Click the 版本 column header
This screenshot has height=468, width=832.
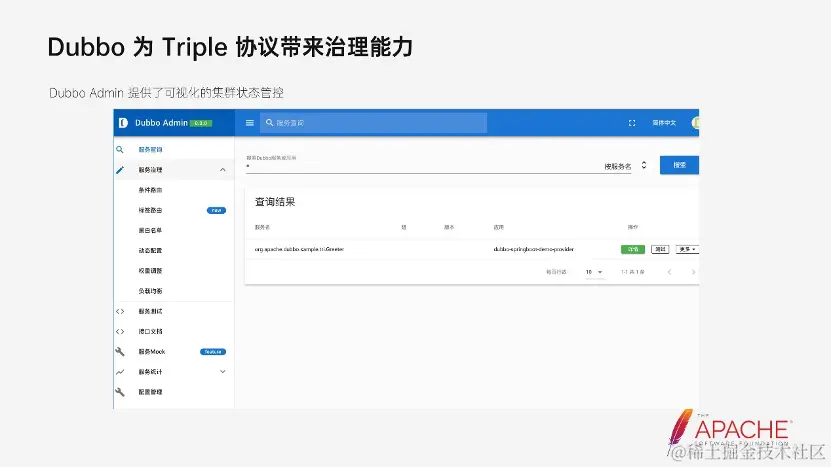tap(449, 228)
